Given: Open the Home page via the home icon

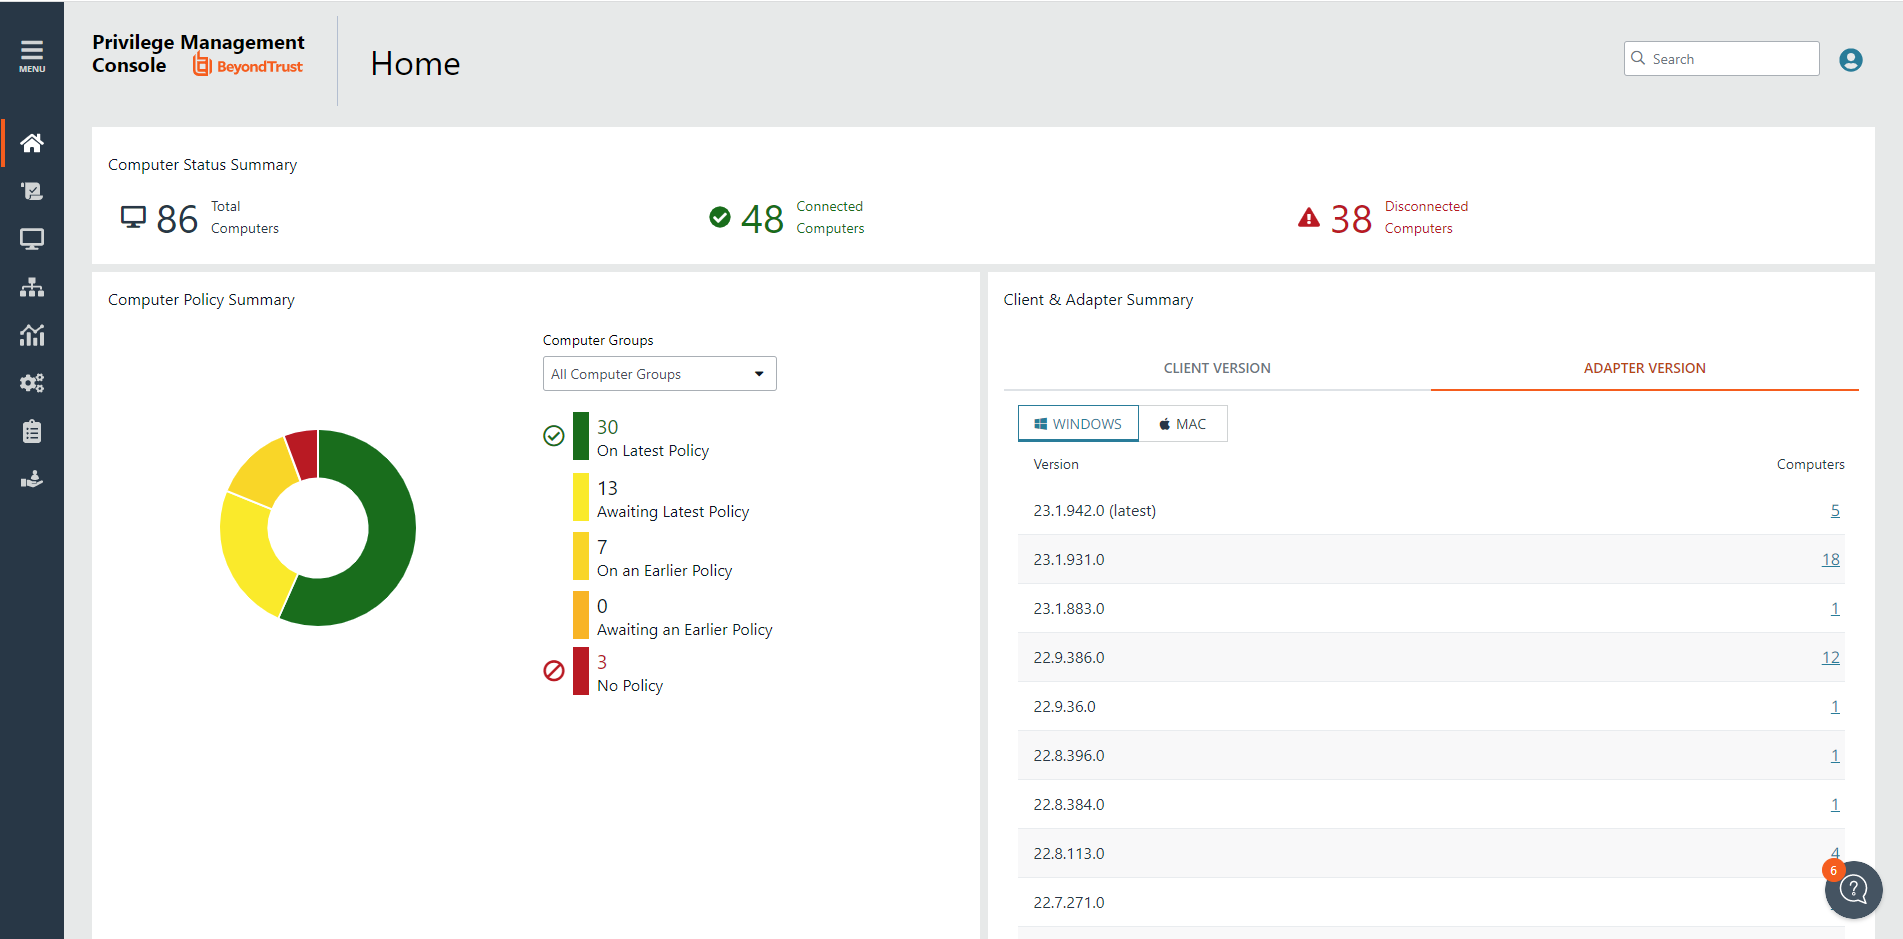Looking at the screenshot, I should [32, 142].
